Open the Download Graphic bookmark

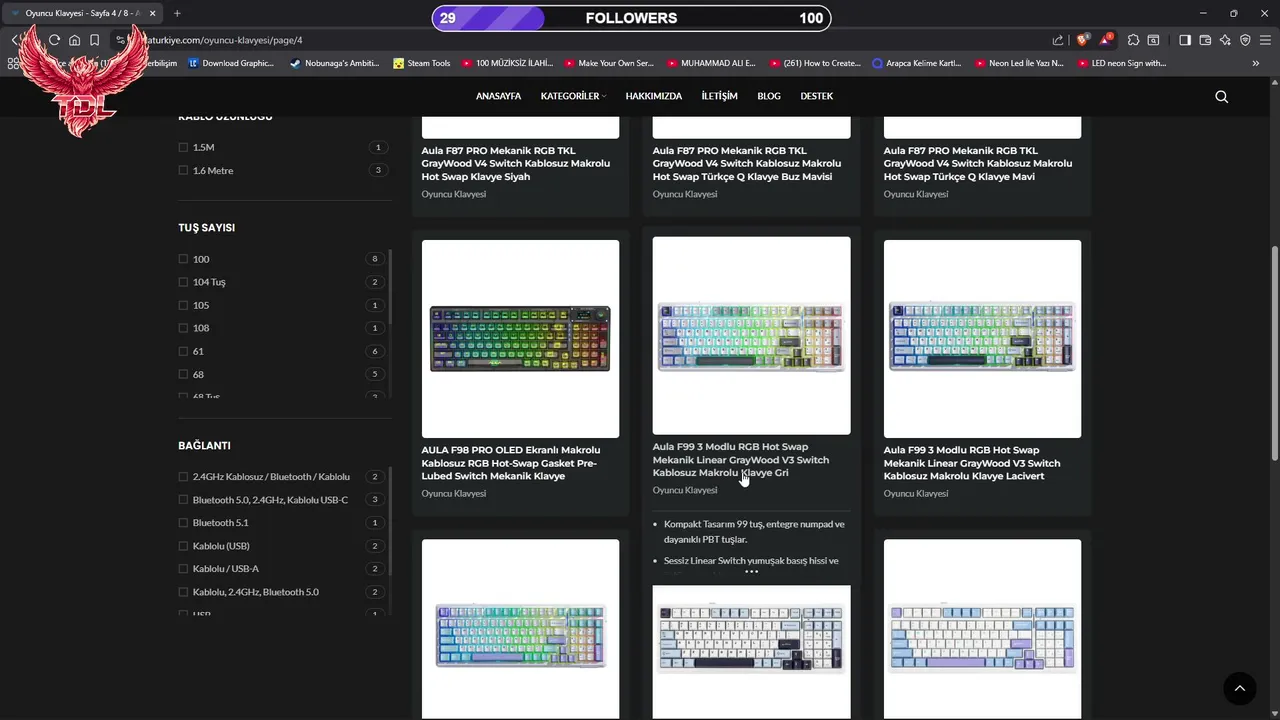(x=231, y=63)
